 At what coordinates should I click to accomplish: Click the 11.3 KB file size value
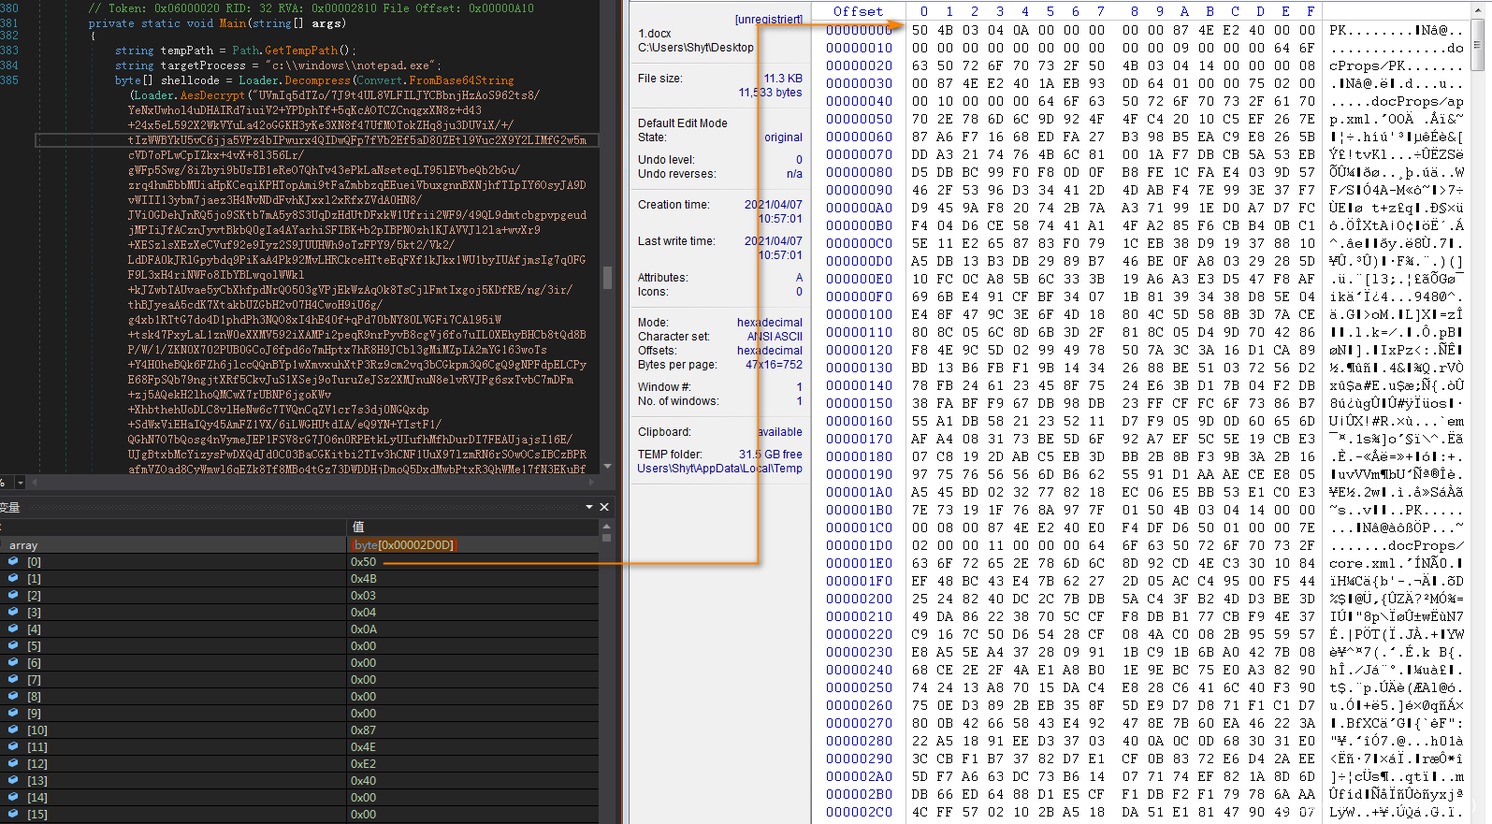tap(783, 78)
